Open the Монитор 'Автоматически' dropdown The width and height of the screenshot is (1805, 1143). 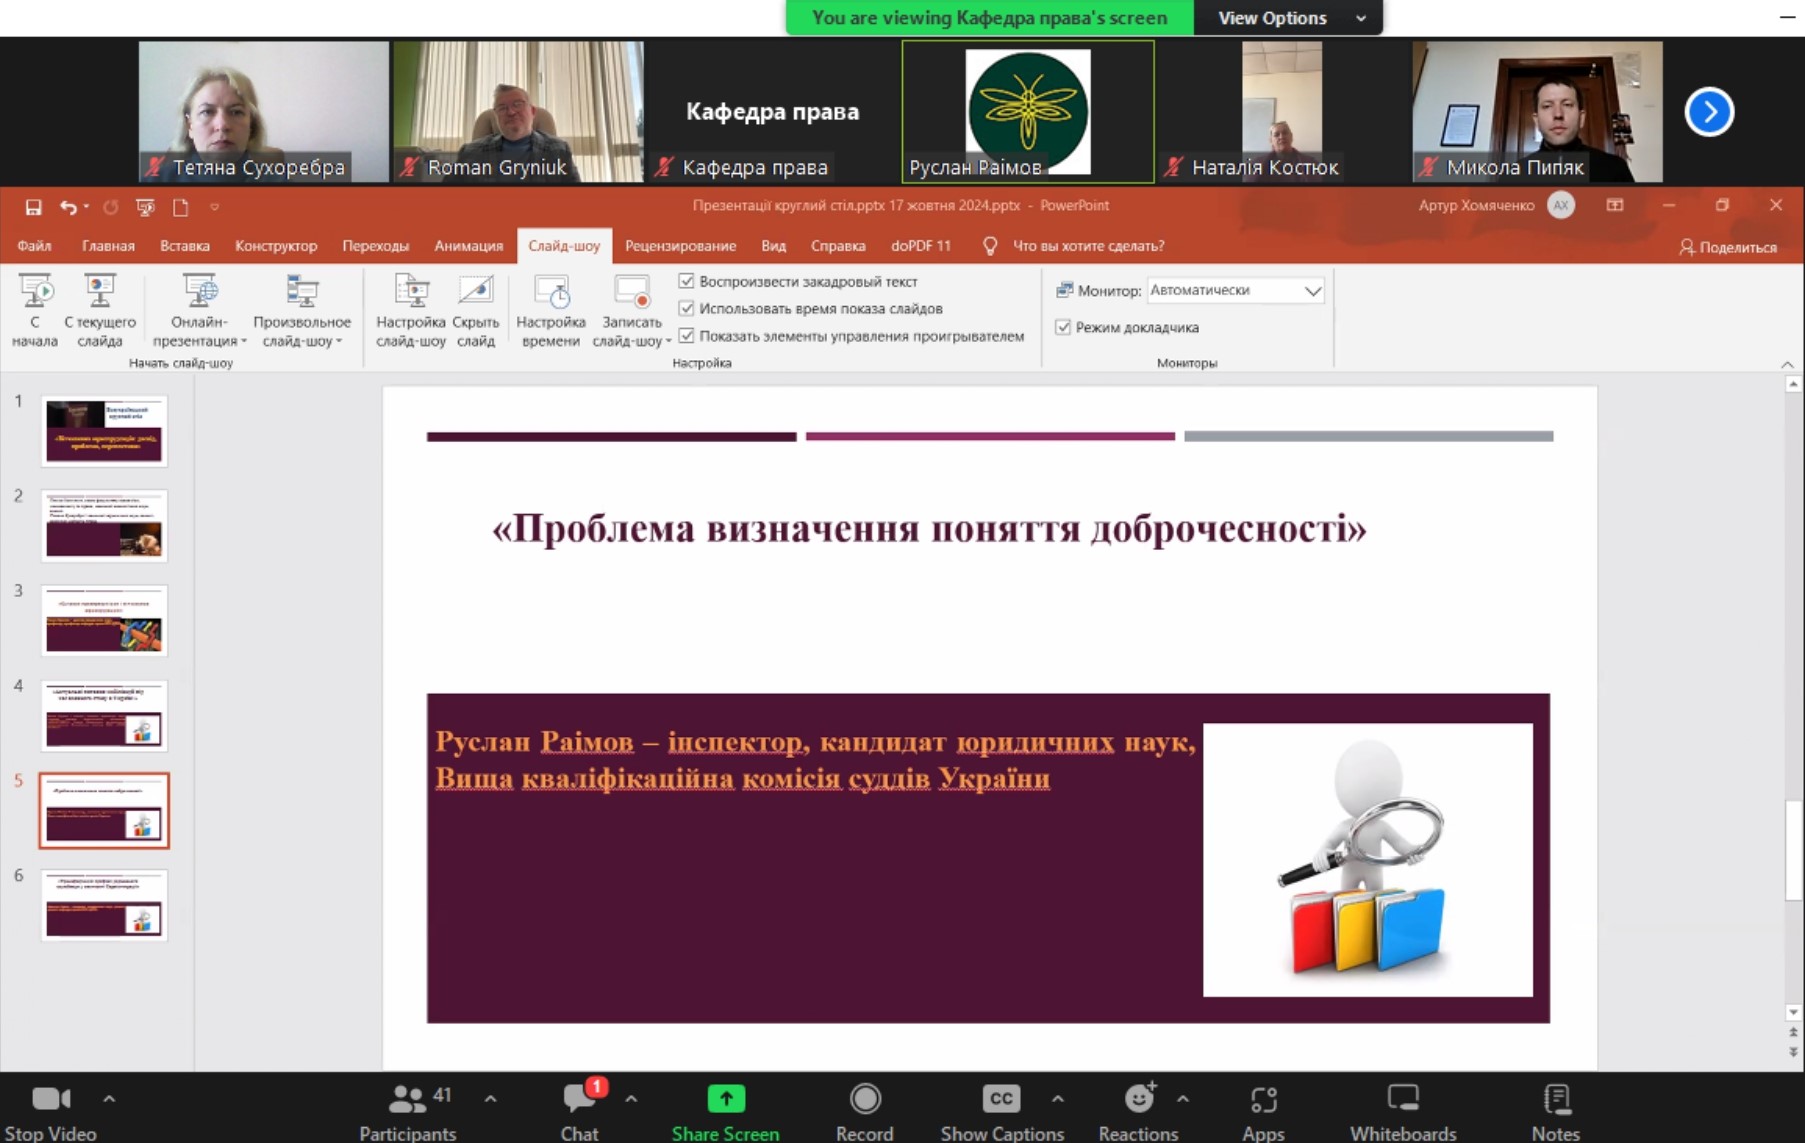pyautogui.click(x=1312, y=290)
